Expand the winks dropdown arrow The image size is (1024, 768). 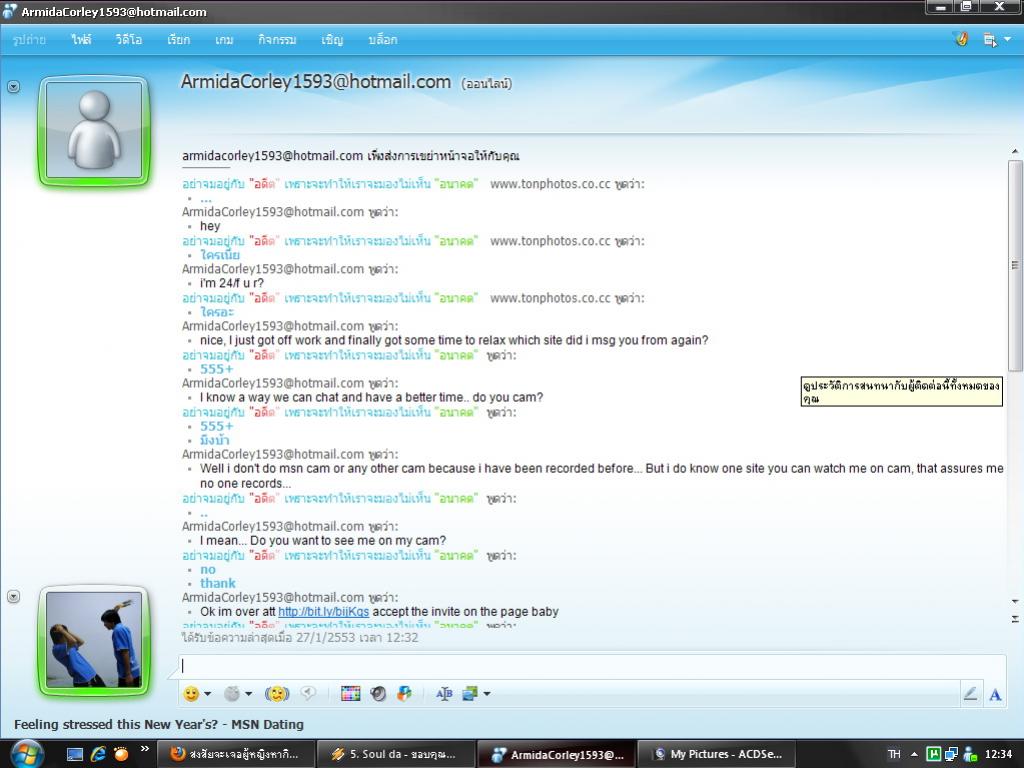(248, 694)
